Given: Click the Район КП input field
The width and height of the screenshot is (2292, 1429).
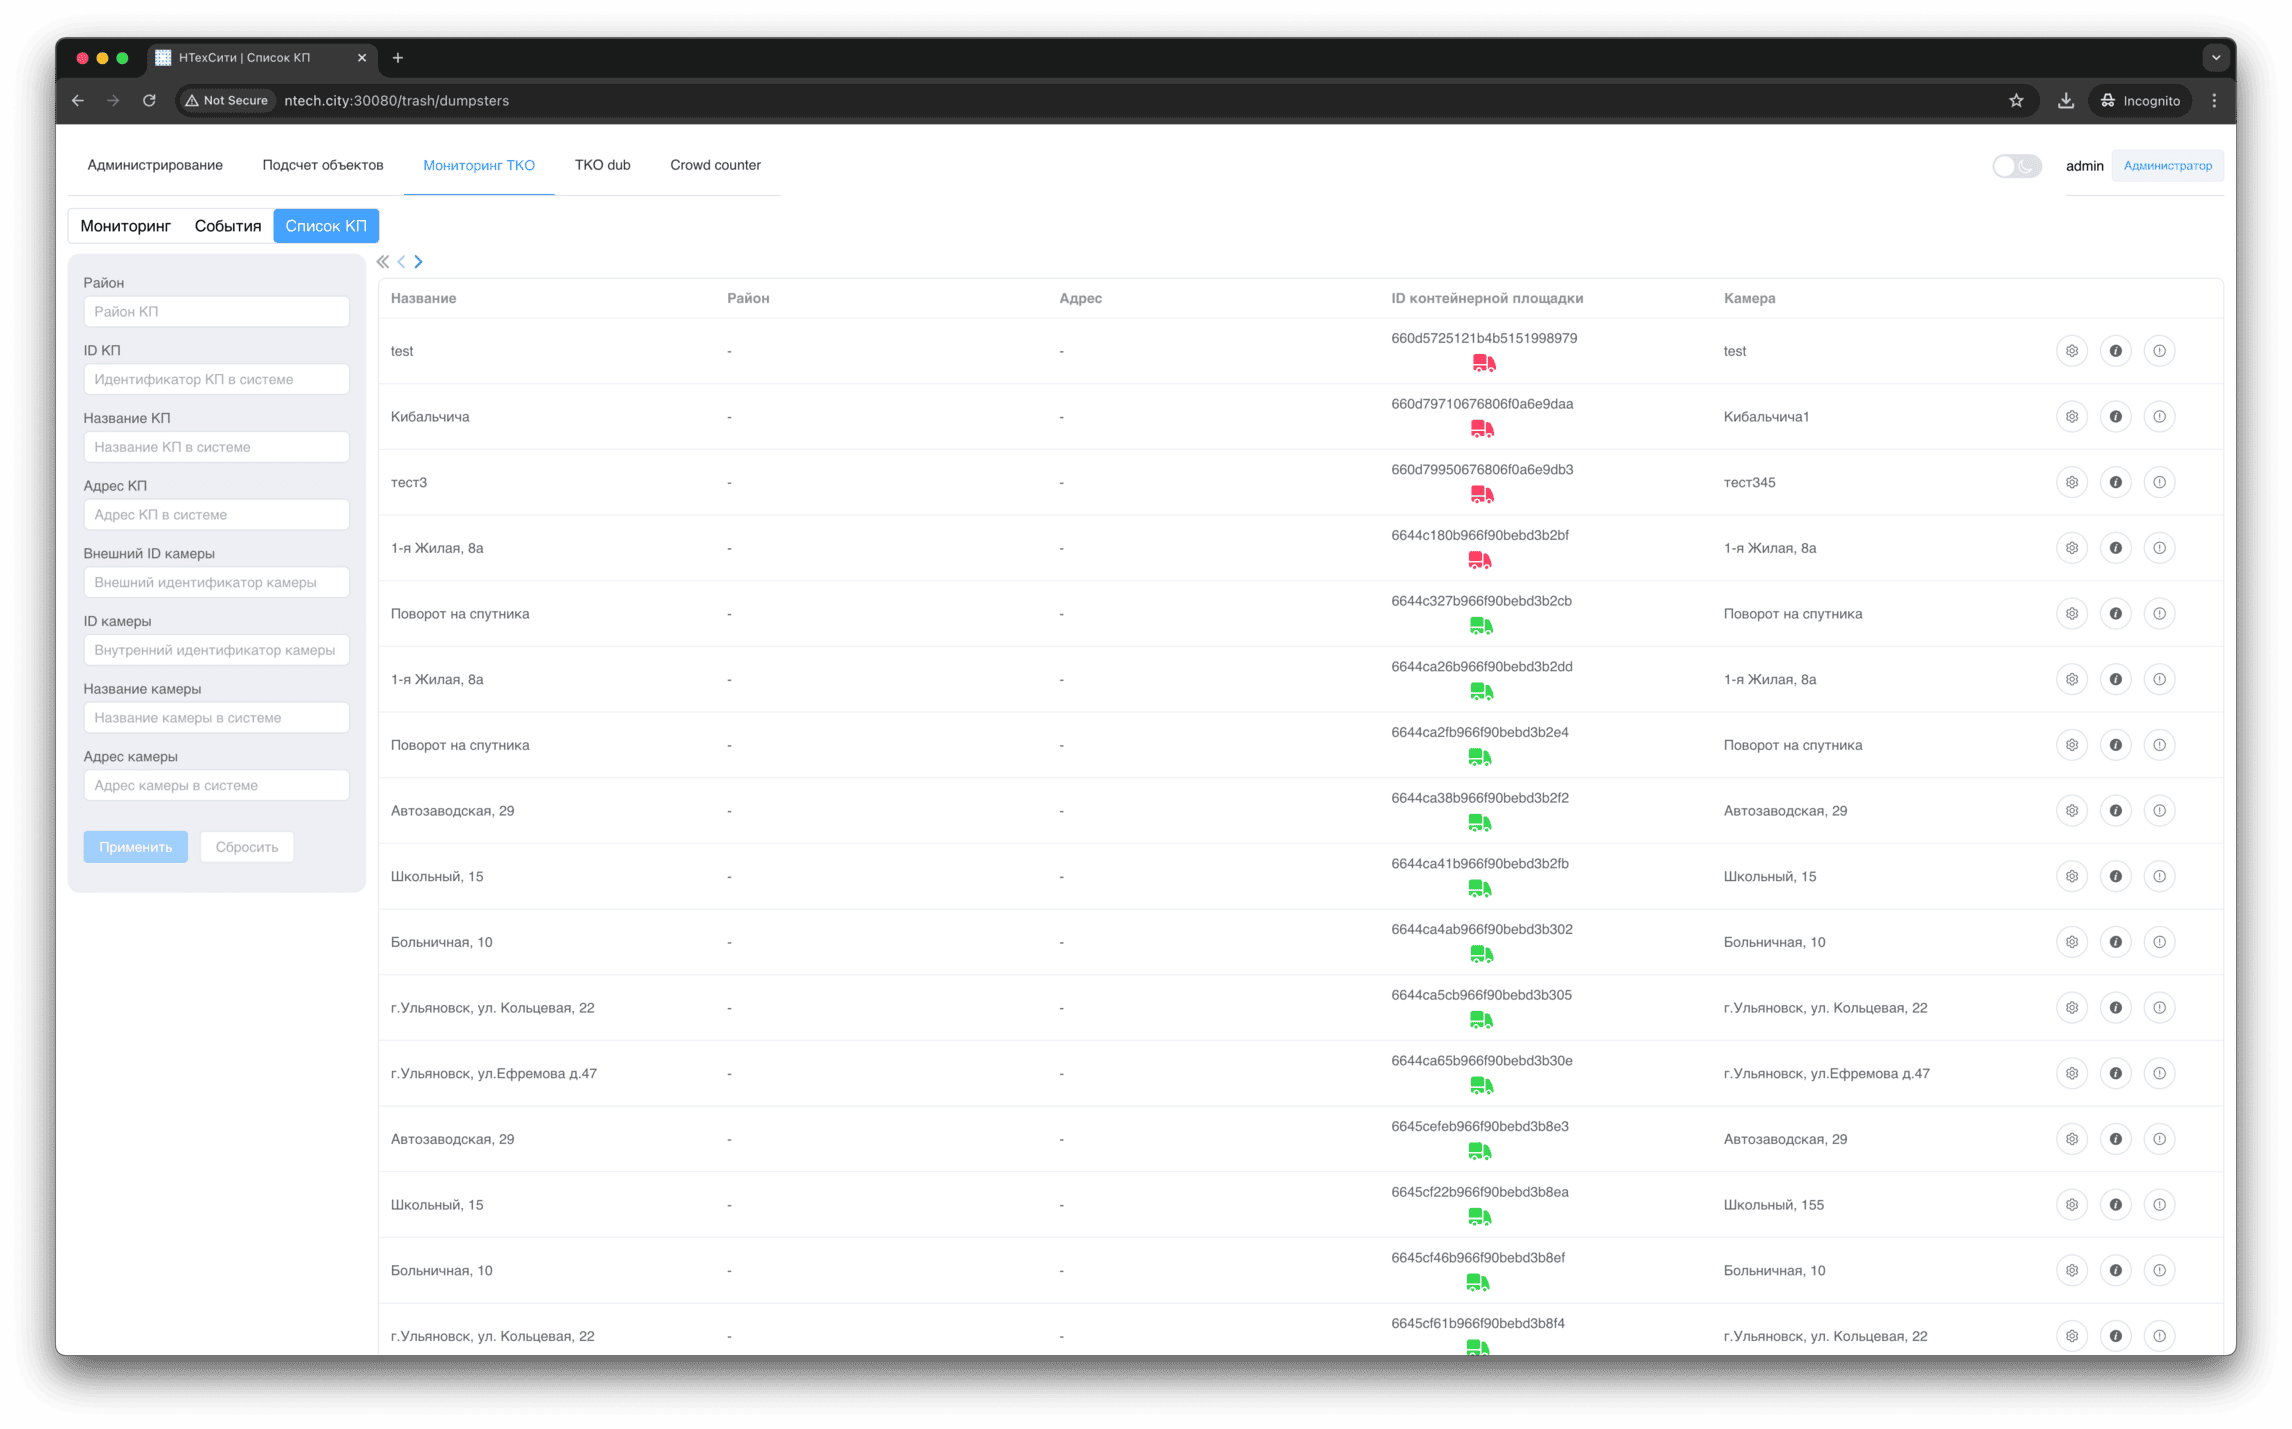Looking at the screenshot, I should [216, 312].
